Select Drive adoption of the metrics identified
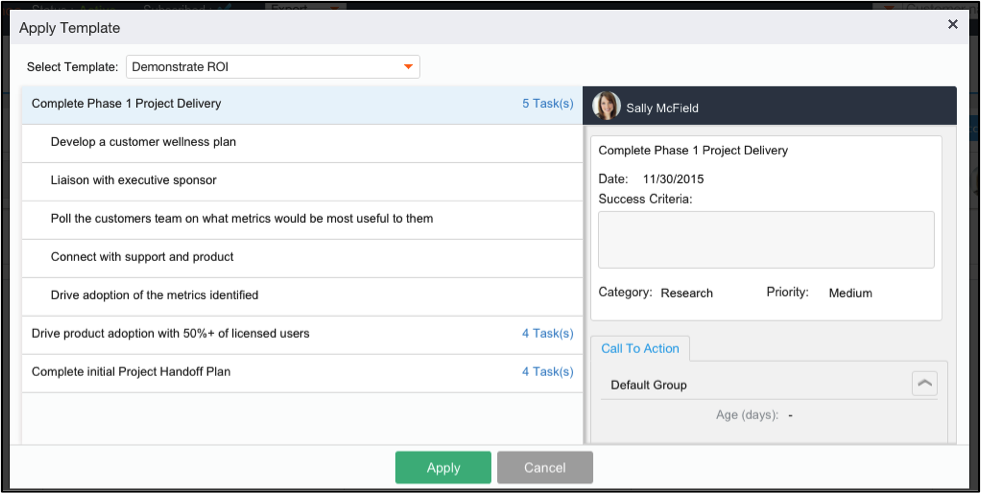This screenshot has height=493, width=981. point(154,295)
